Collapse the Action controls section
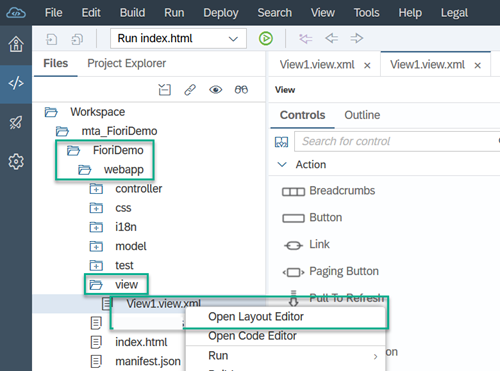The image size is (500, 372). pos(282,165)
